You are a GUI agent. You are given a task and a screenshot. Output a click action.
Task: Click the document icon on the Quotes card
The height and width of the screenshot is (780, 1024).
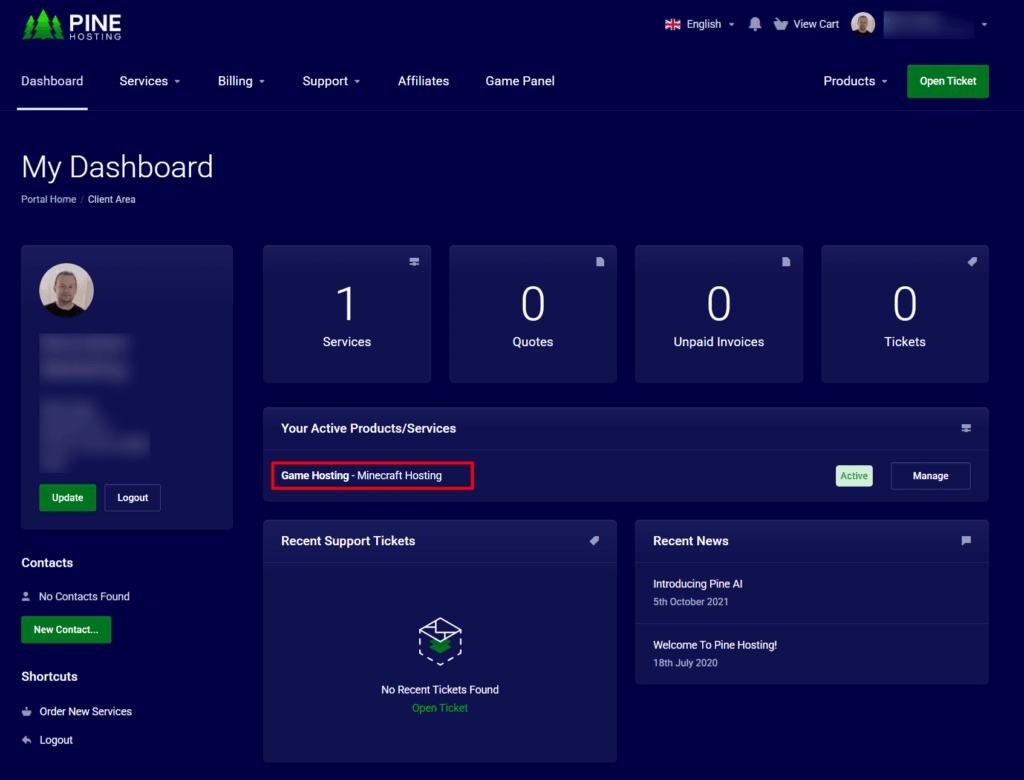pos(600,261)
